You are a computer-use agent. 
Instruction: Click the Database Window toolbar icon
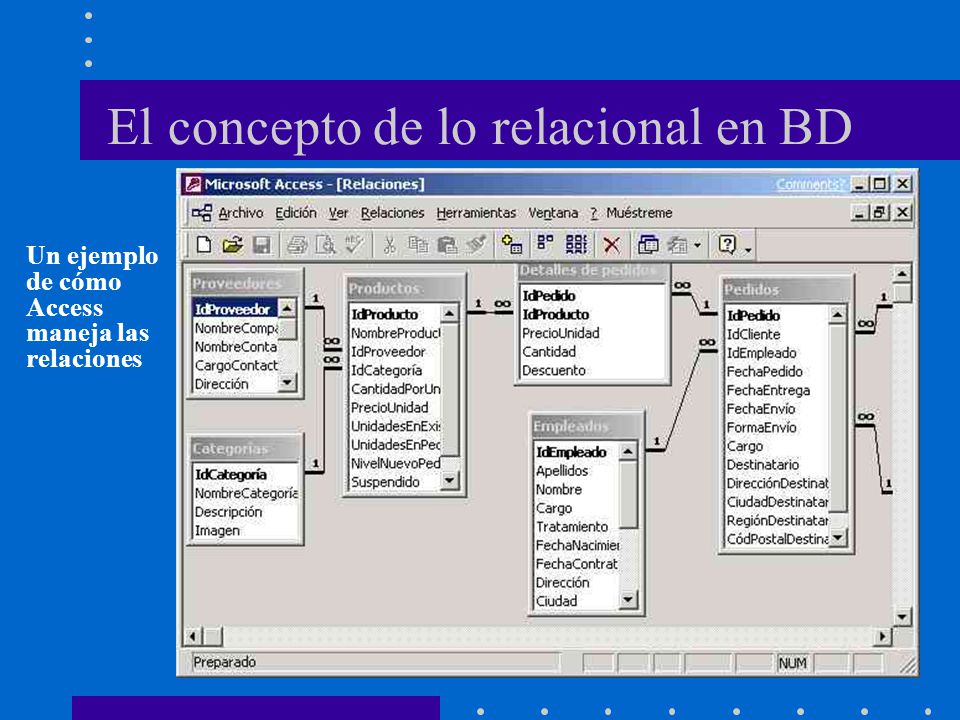coord(648,245)
